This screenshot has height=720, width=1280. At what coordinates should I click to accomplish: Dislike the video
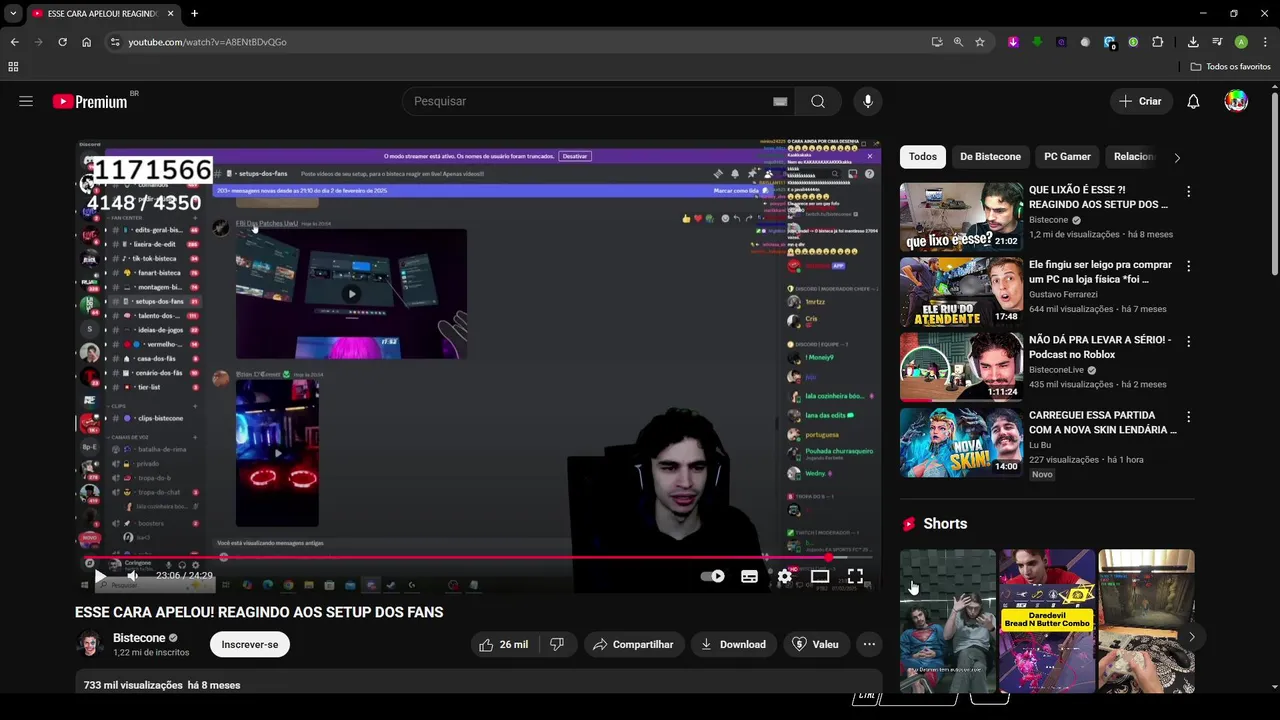tap(557, 644)
